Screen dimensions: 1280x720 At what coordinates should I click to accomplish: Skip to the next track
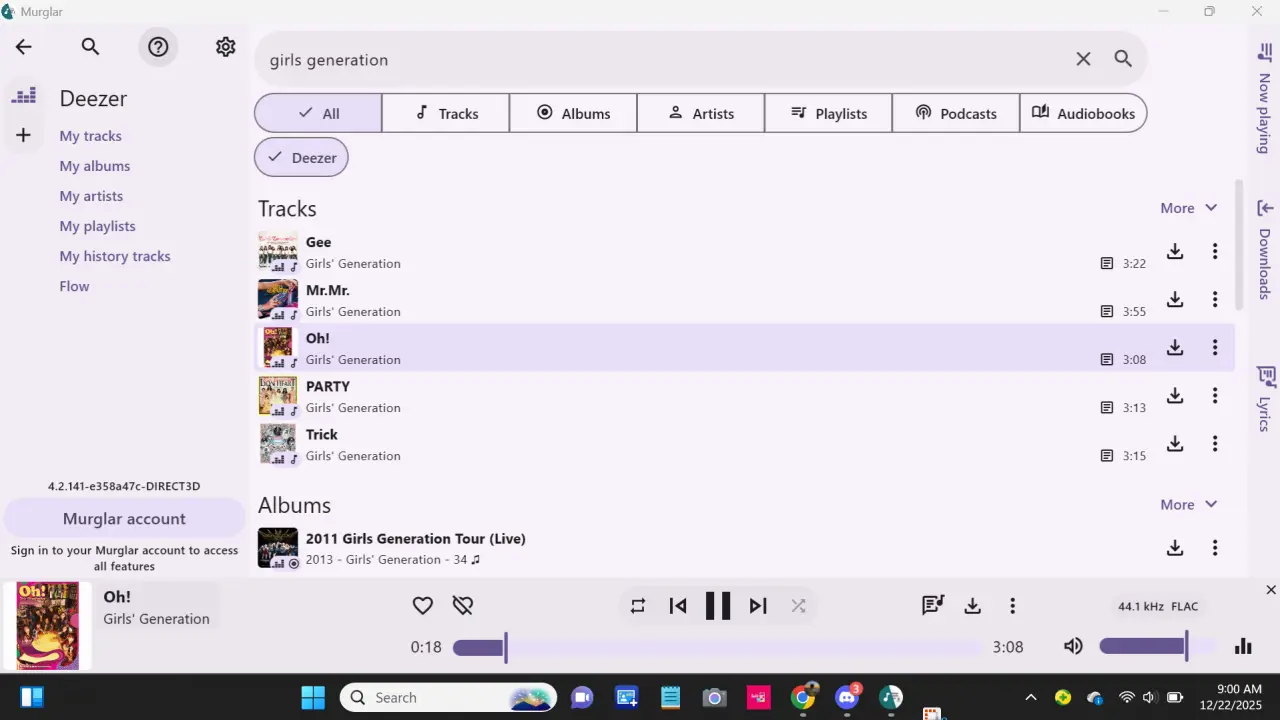tap(758, 605)
